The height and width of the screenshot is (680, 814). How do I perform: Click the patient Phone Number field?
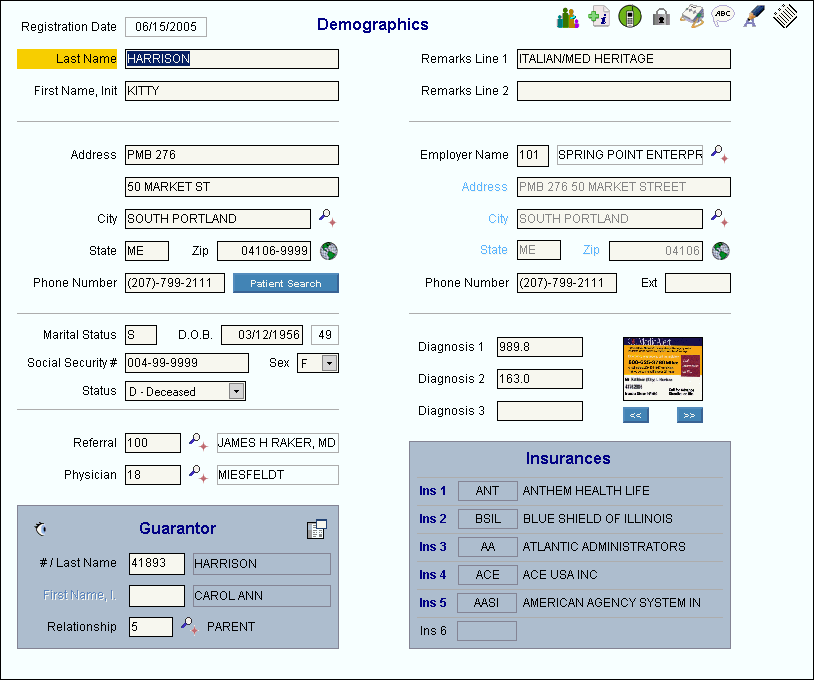click(x=175, y=283)
